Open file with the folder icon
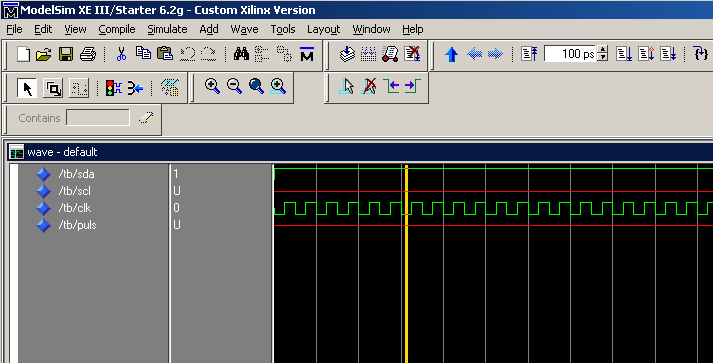The height and width of the screenshot is (363, 713). (44, 55)
